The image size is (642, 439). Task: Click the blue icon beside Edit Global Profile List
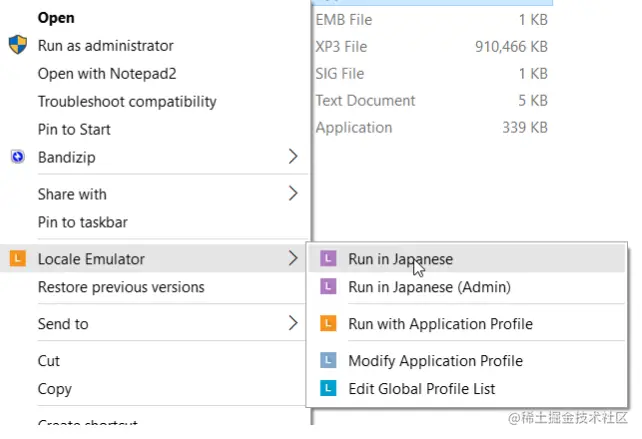point(327,388)
